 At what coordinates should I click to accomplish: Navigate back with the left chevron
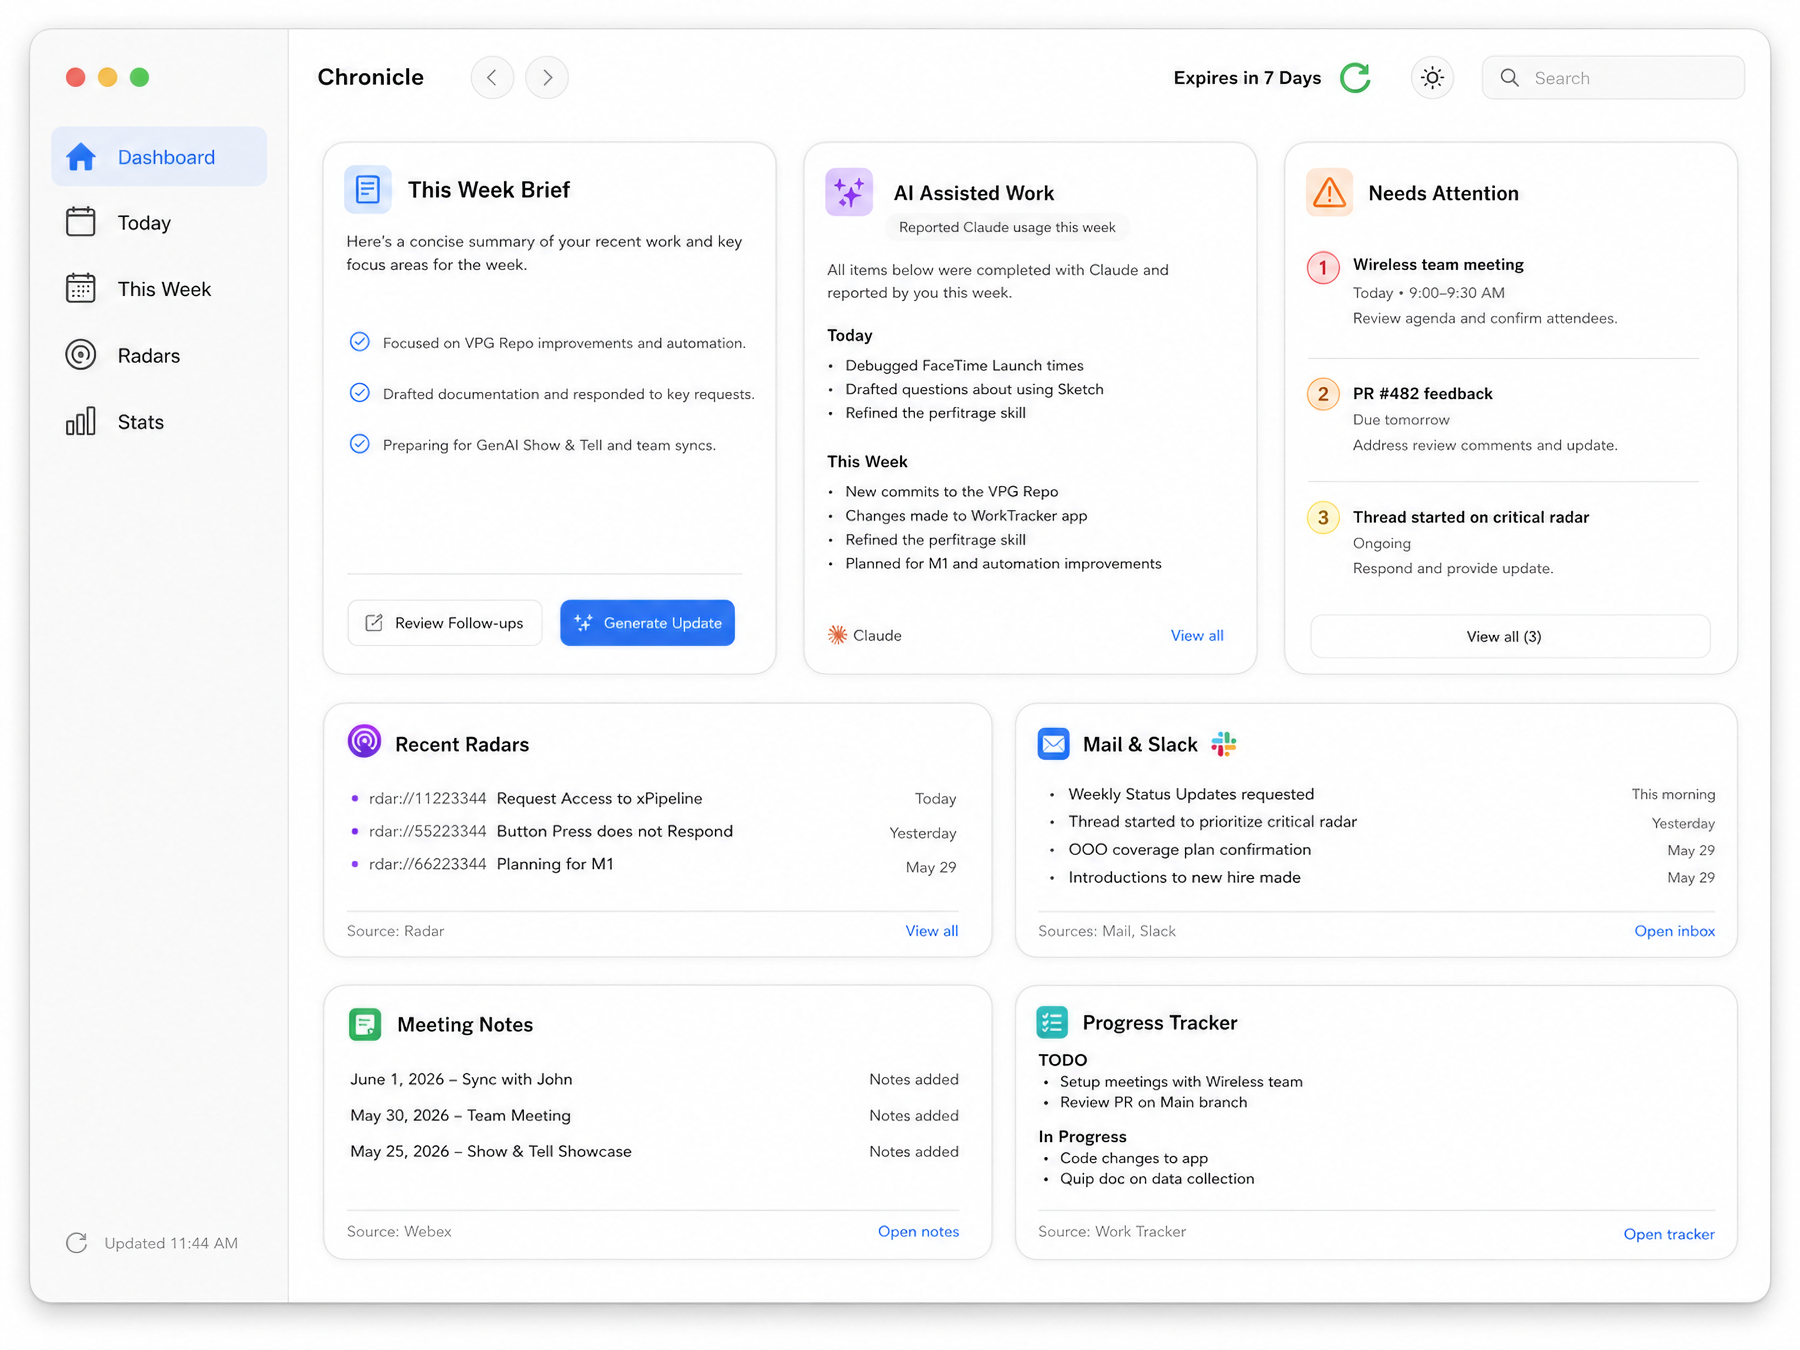(492, 78)
